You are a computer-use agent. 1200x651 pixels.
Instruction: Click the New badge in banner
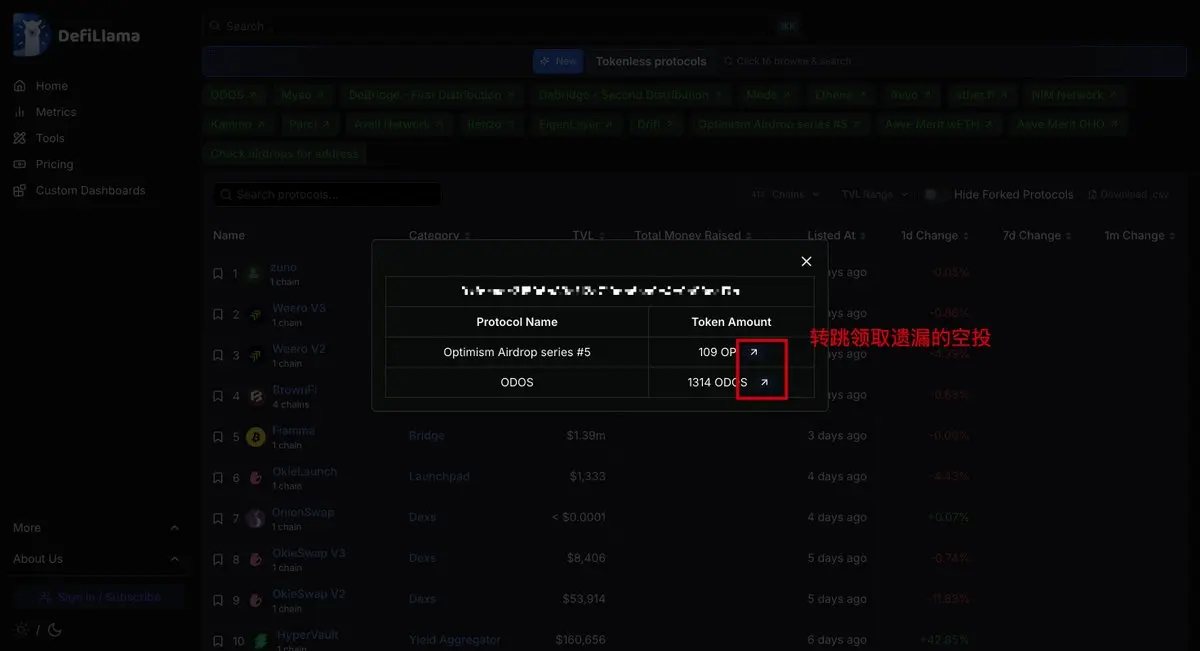pyautogui.click(x=558, y=61)
